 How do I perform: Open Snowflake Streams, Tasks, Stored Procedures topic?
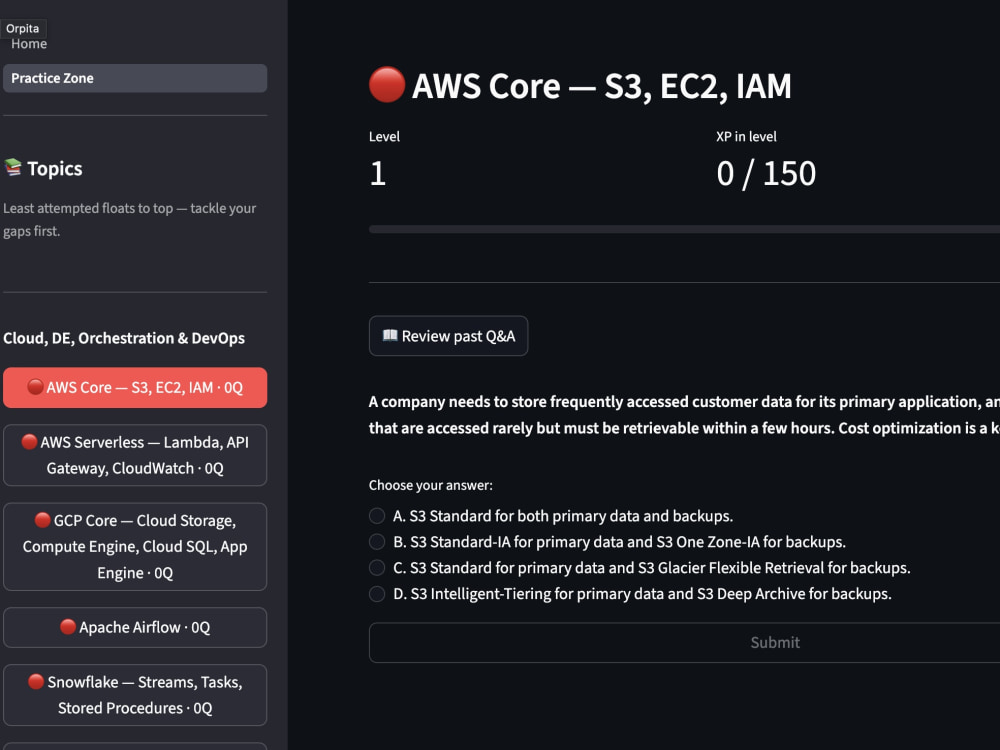[x=135, y=695]
